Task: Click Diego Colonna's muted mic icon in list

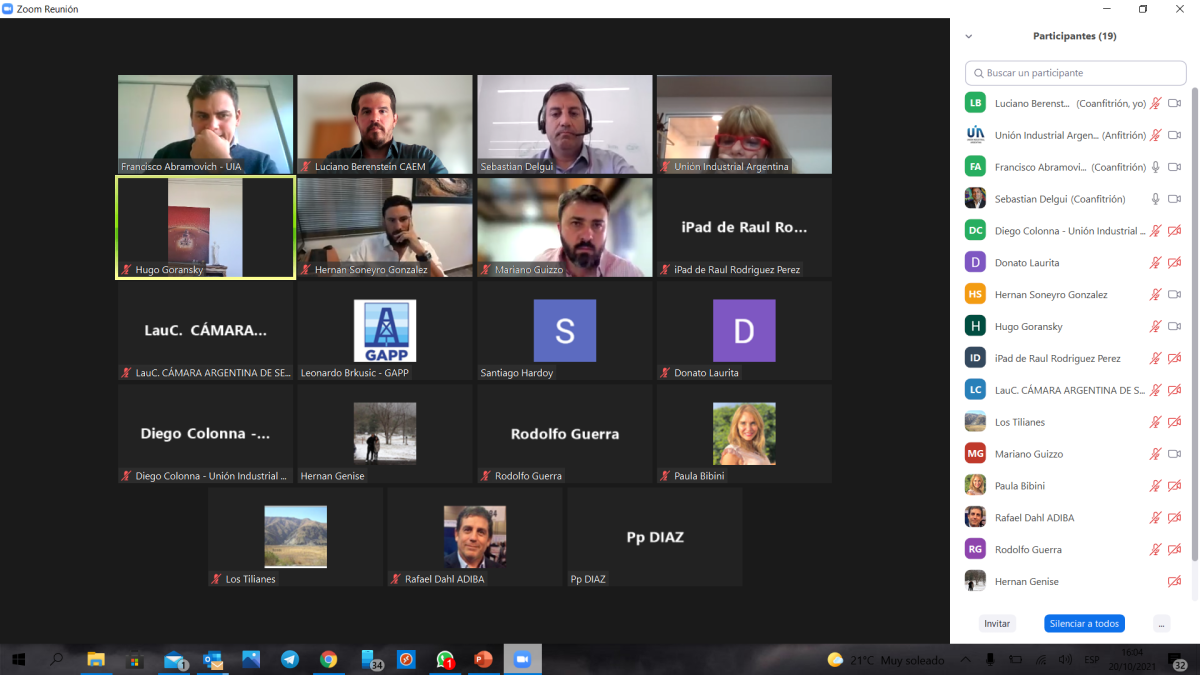Action: click(1155, 231)
